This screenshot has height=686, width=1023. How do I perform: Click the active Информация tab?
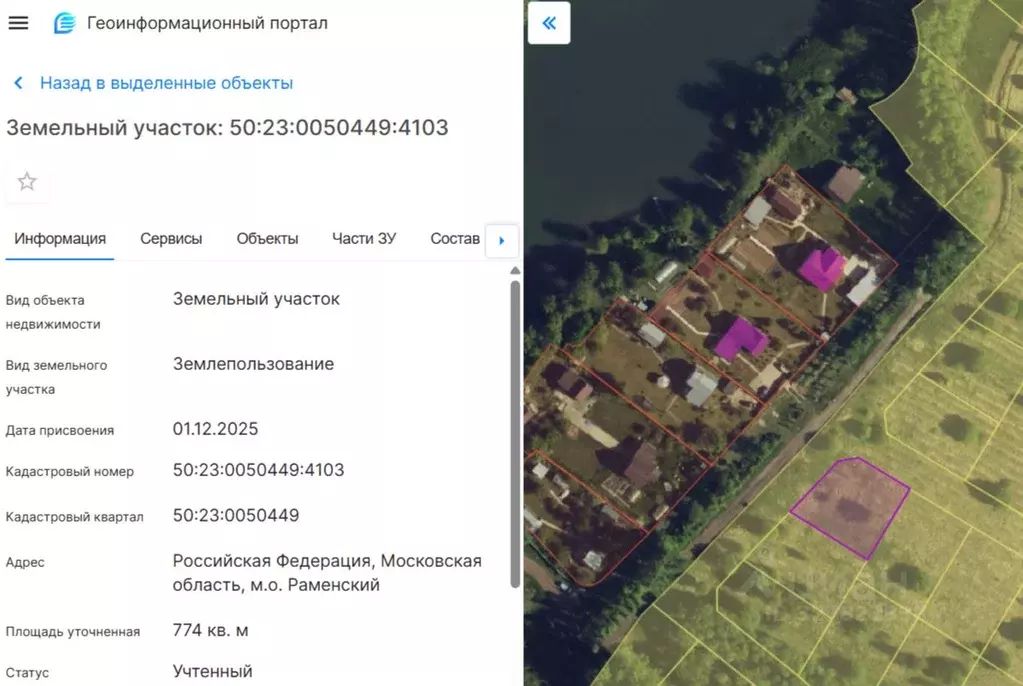pyautogui.click(x=59, y=239)
